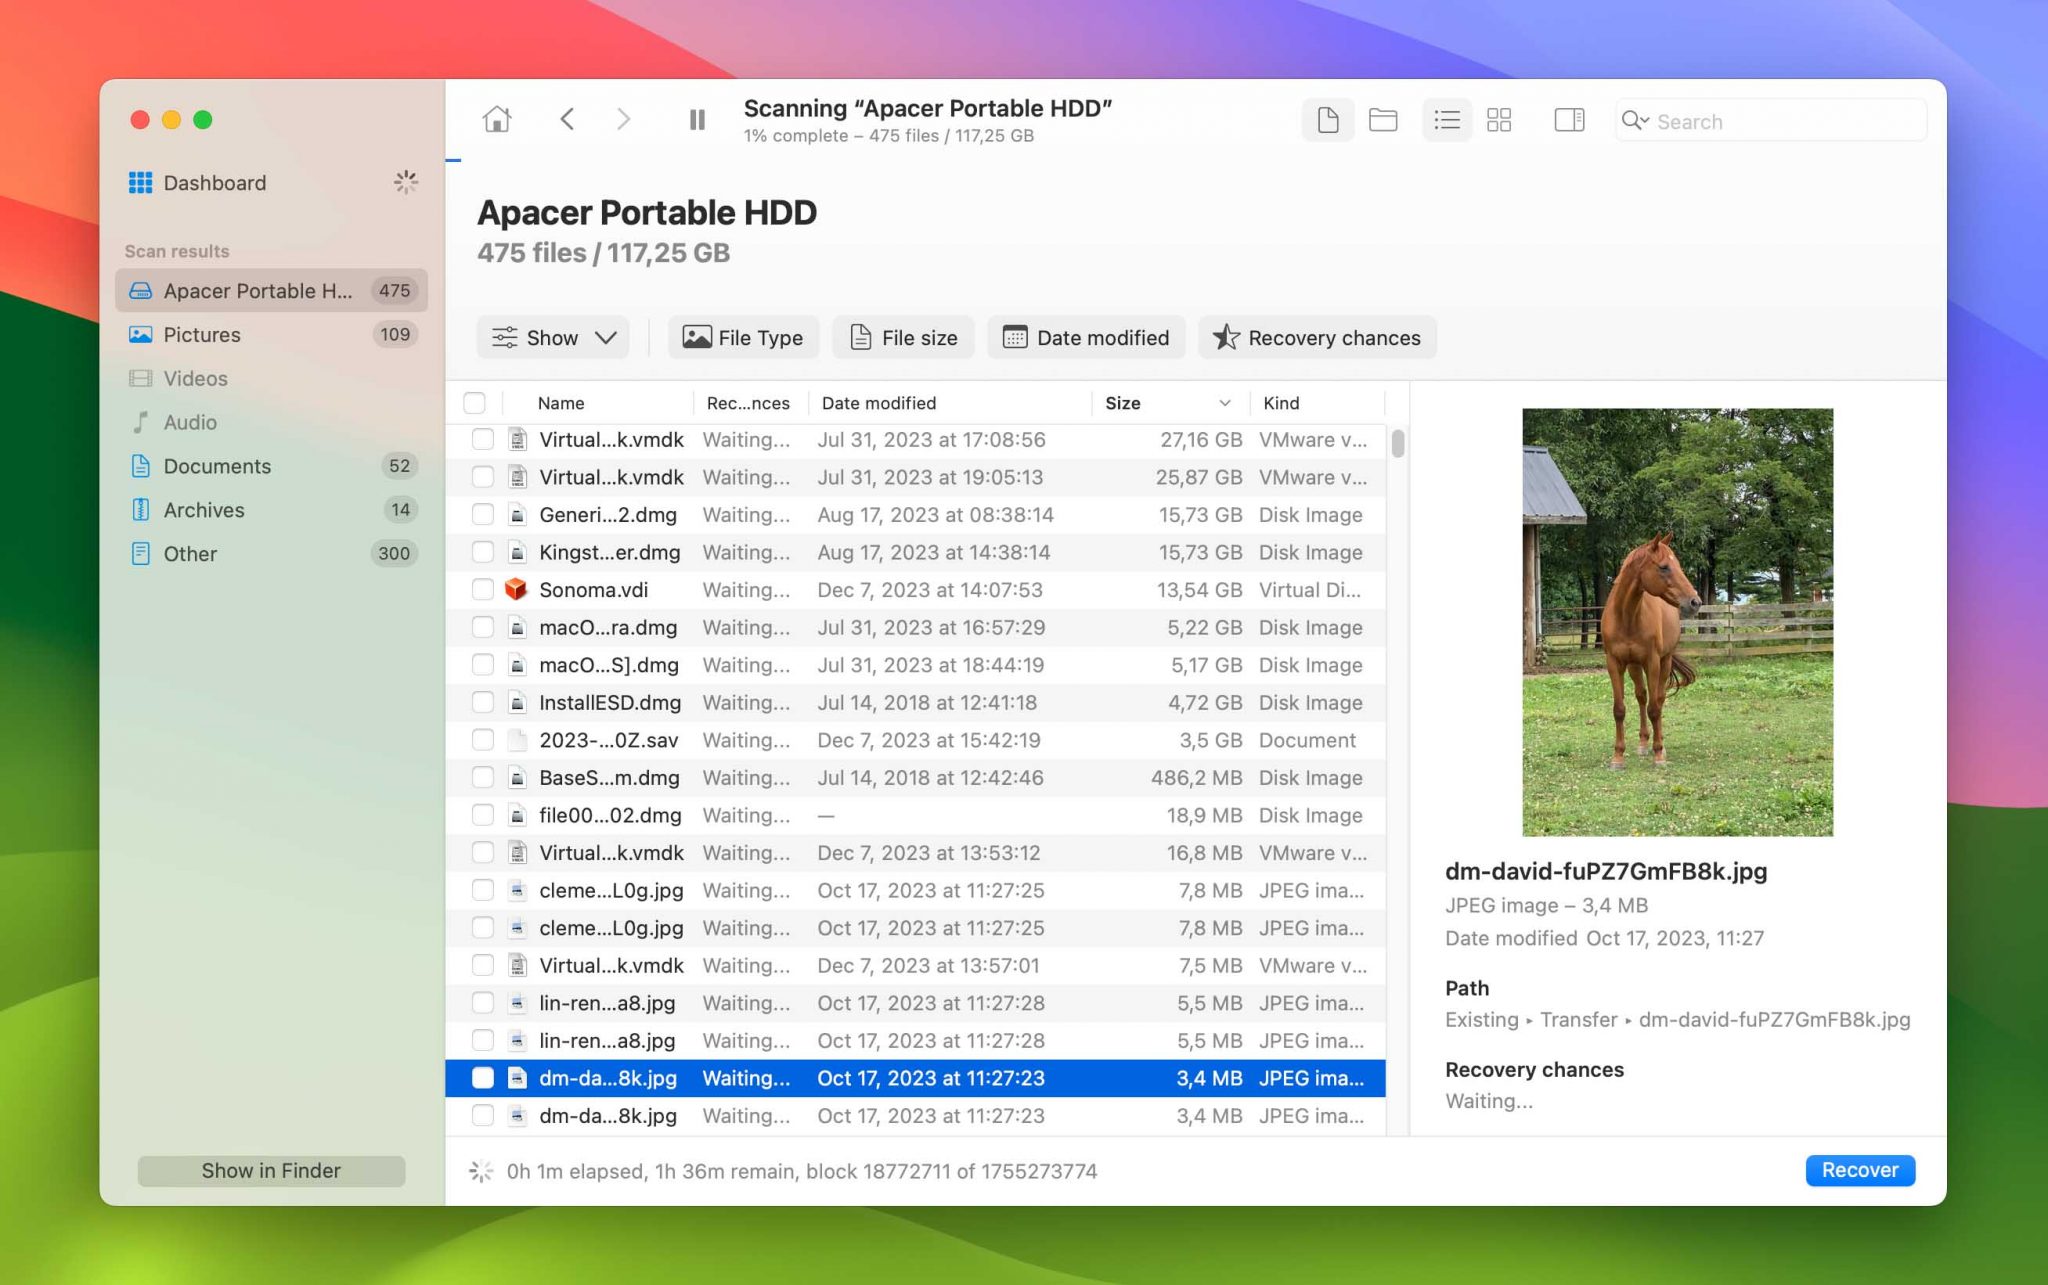Toggle the preview sidebar panel
The height and width of the screenshot is (1285, 2048).
1568,120
